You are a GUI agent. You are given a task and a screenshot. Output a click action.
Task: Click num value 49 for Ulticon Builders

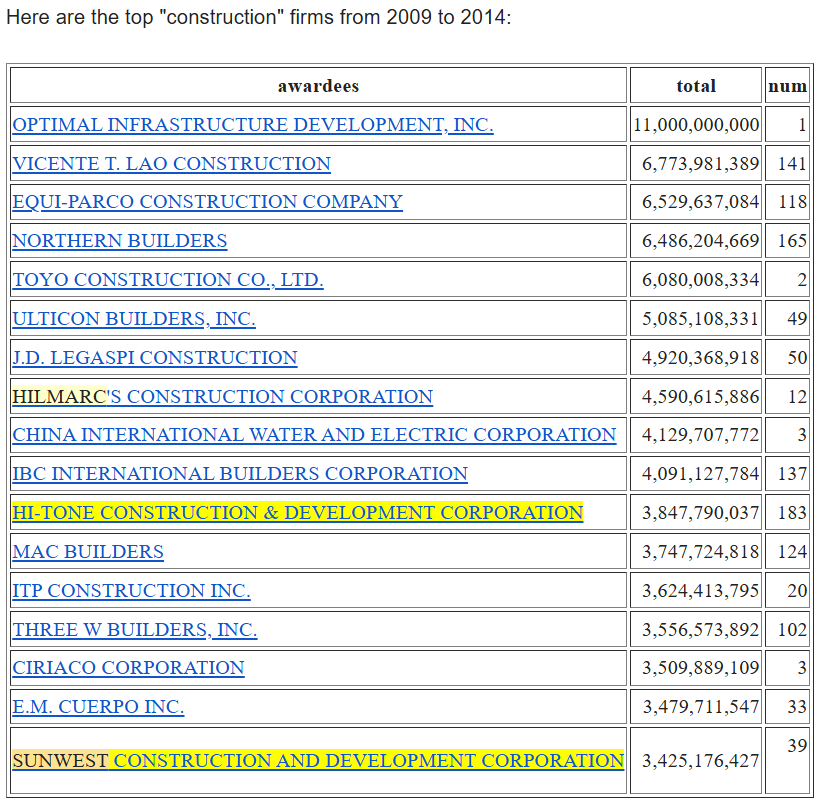[797, 320]
